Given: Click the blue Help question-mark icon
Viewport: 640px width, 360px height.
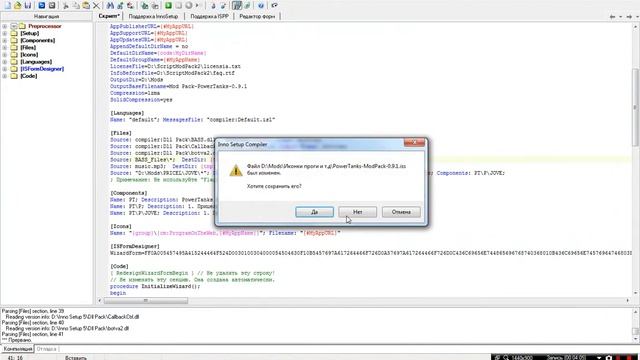Looking at the screenshot, I should 261,5.
